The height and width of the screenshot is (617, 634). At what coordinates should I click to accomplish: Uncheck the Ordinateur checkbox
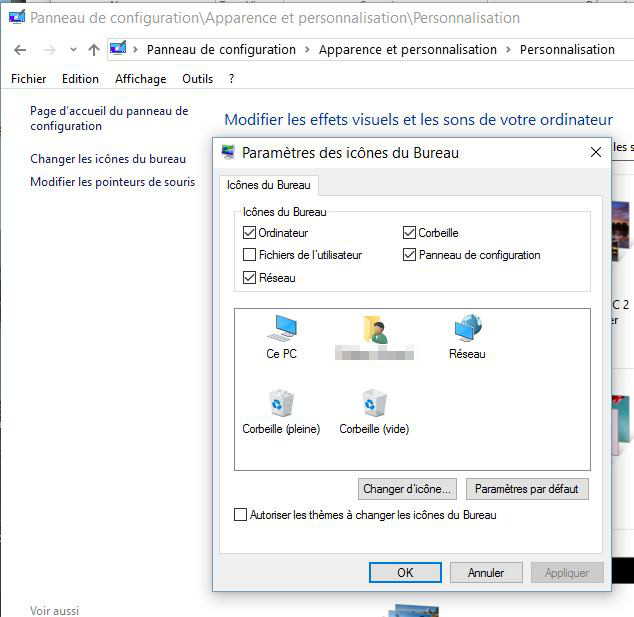tap(249, 232)
